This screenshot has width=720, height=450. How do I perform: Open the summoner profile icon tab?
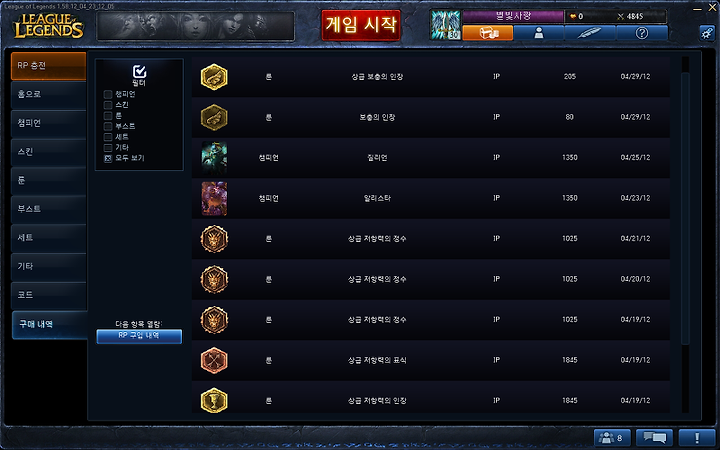click(539, 33)
